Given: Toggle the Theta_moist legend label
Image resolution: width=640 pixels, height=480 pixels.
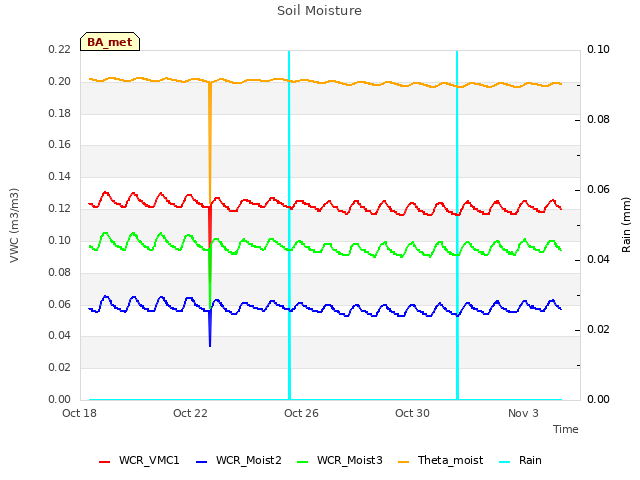Looking at the screenshot, I should [x=450, y=460].
